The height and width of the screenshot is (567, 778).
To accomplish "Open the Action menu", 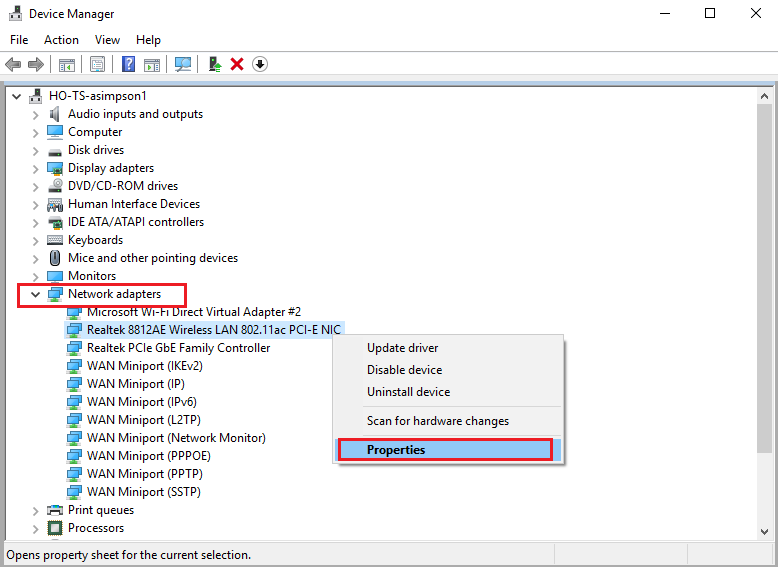I will tap(61, 40).
